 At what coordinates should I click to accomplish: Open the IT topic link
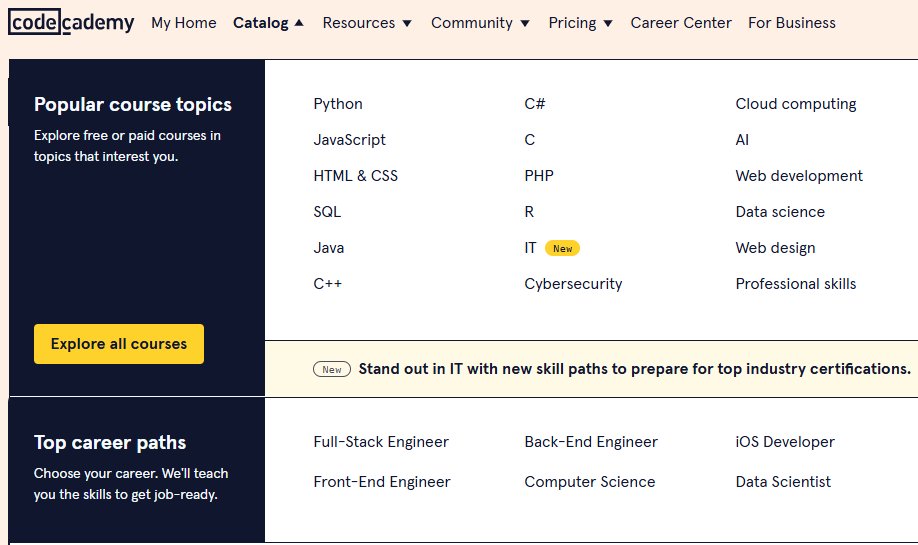point(530,248)
